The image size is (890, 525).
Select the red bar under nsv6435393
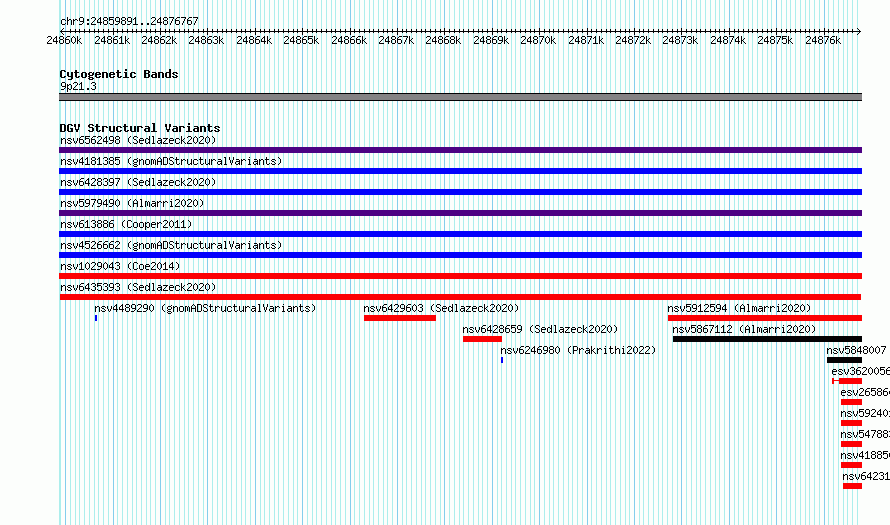[460, 297]
